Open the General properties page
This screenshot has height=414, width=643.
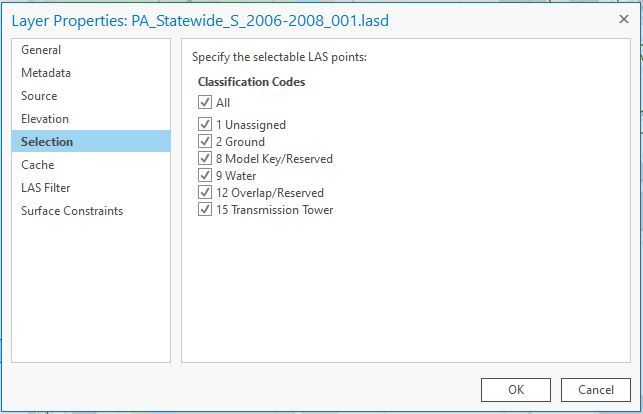[x=41, y=50]
